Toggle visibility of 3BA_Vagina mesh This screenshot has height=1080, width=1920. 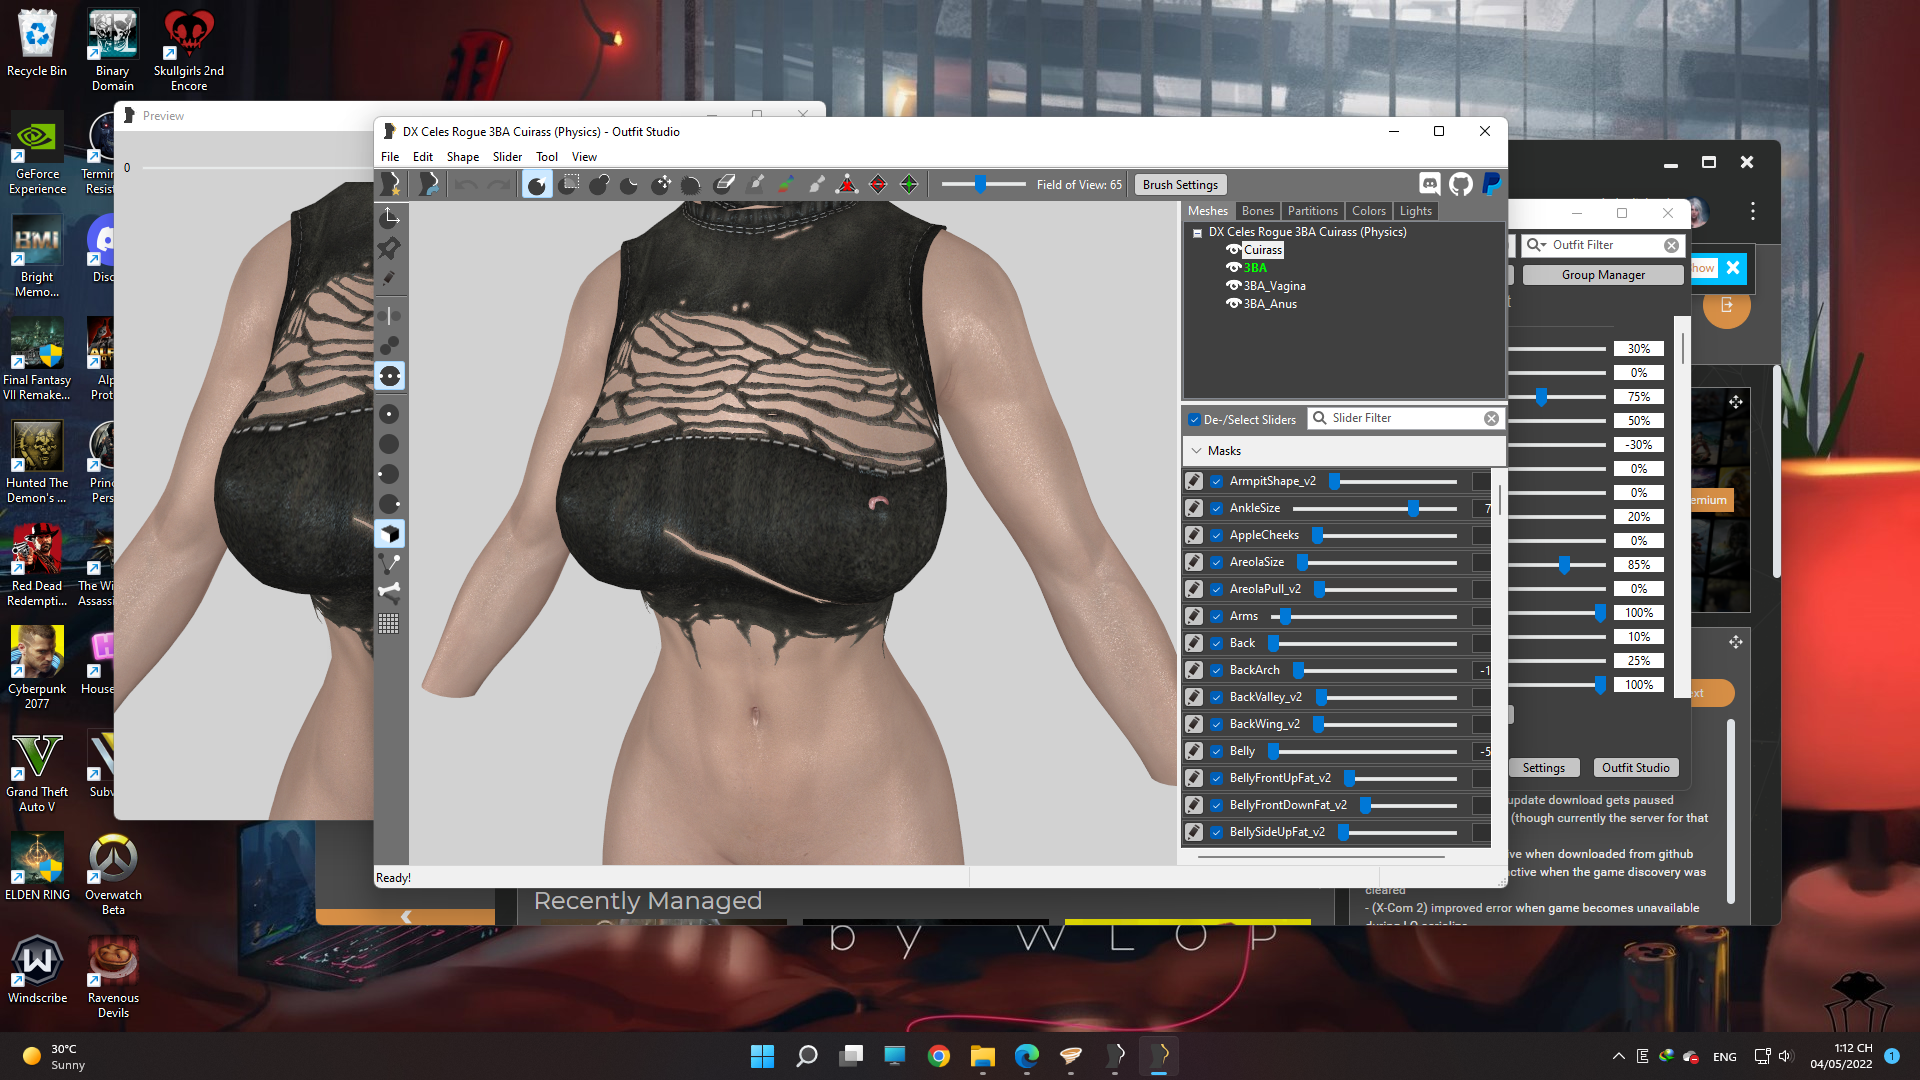(1234, 286)
